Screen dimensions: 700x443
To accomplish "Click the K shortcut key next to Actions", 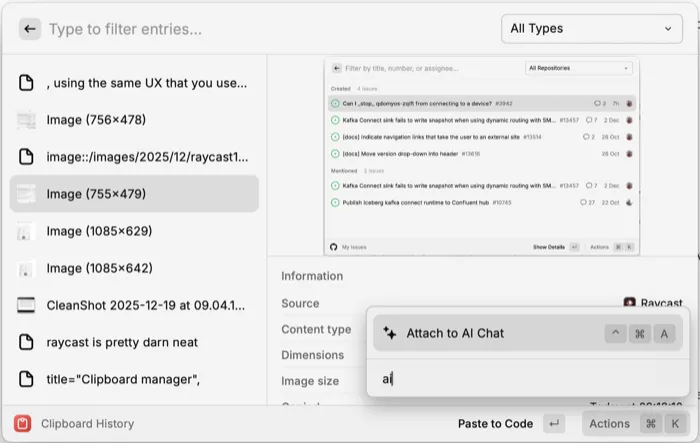I will 675,423.
